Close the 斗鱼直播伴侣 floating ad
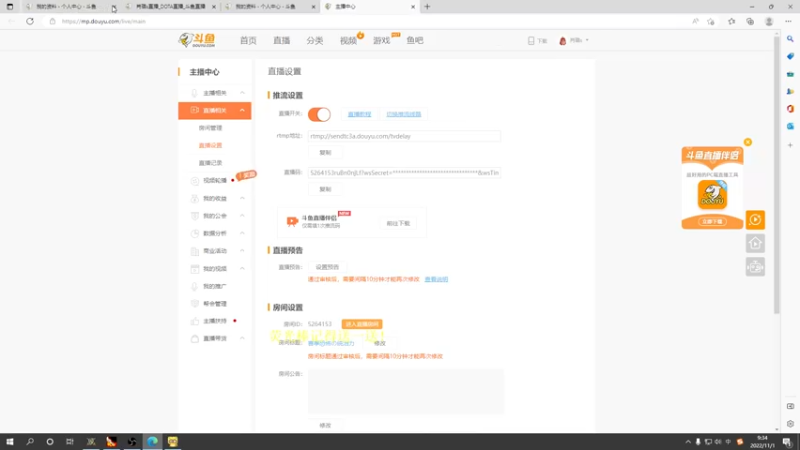This screenshot has width=800, height=450. [747, 142]
